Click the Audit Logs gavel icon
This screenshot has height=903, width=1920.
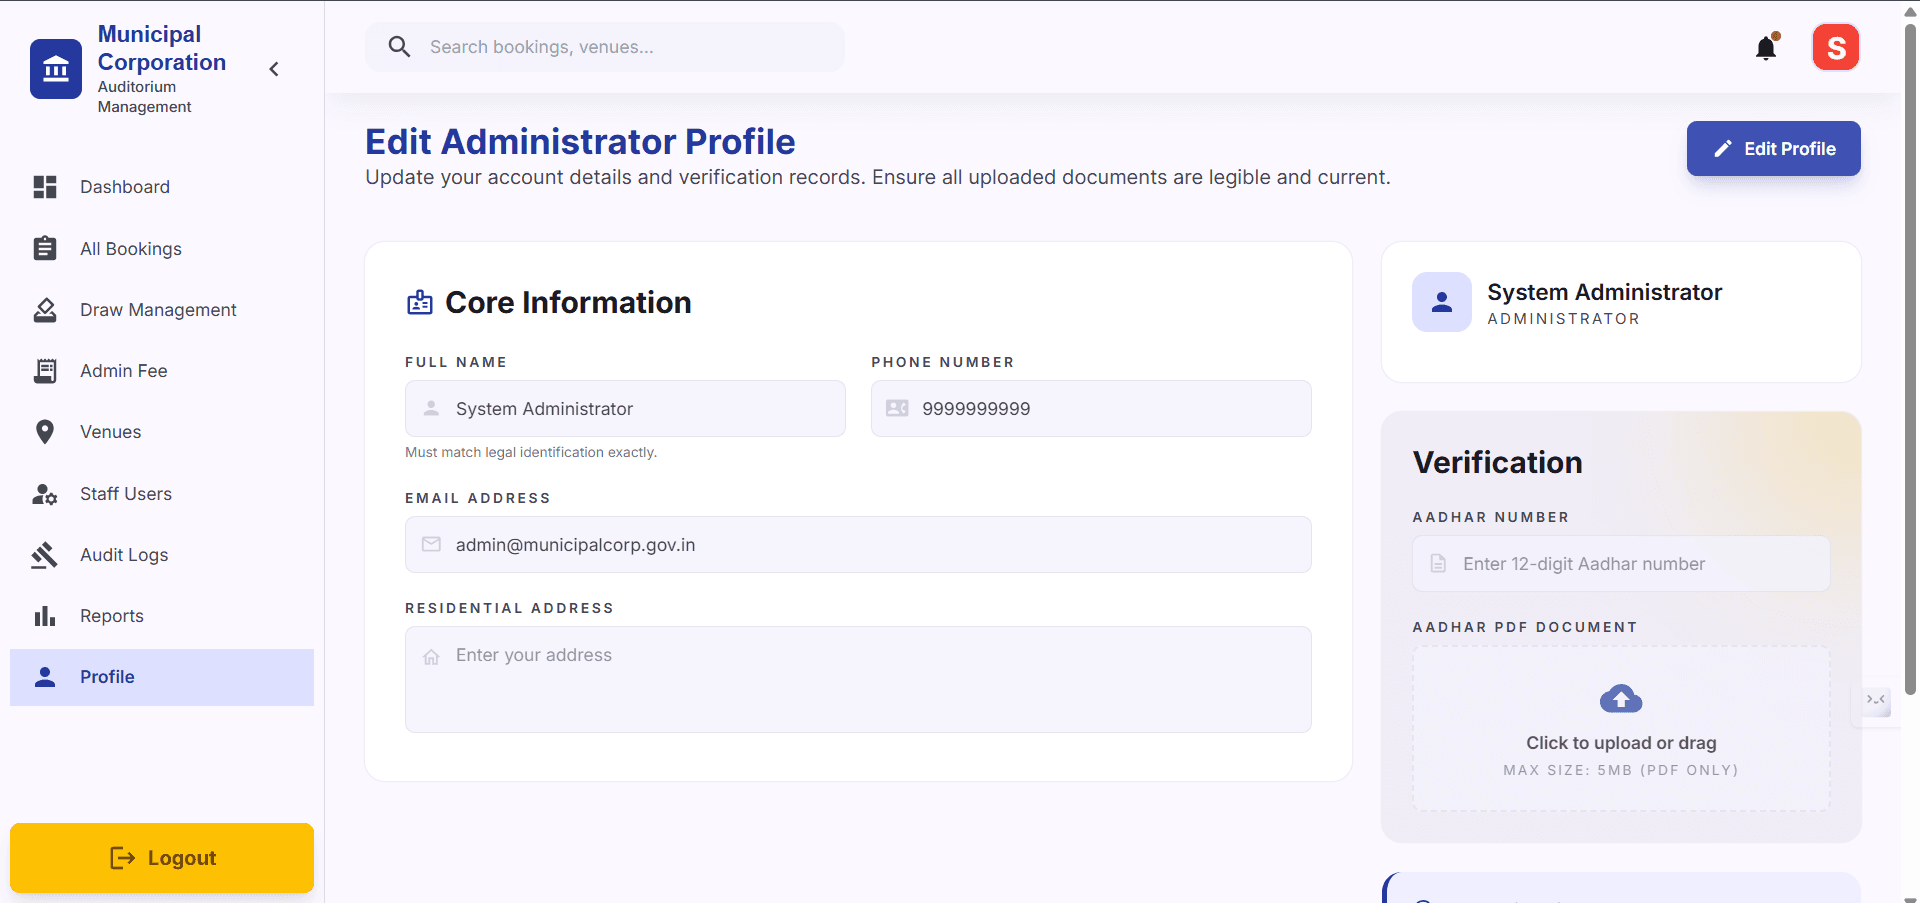click(44, 555)
